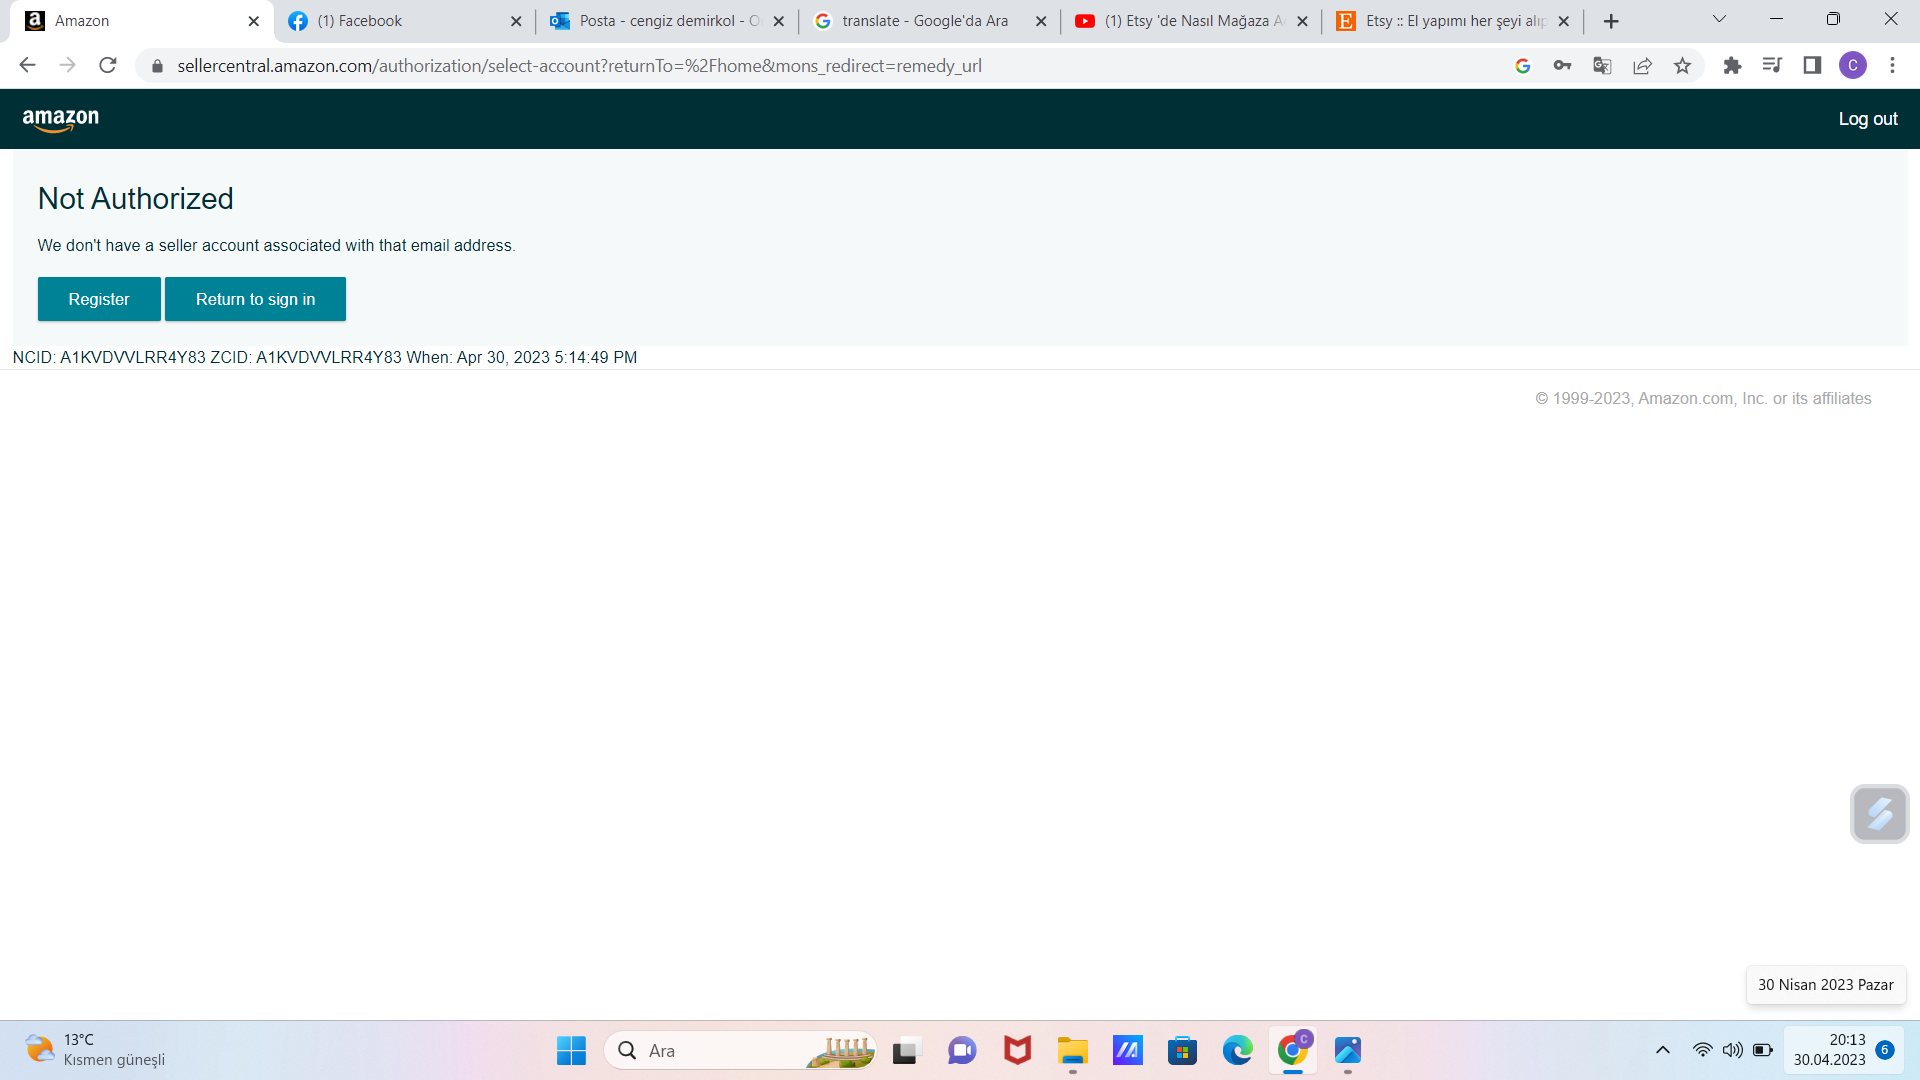This screenshot has width=1920, height=1080.
Task: Open saved passwords key icon
Action: pyautogui.click(x=1562, y=66)
